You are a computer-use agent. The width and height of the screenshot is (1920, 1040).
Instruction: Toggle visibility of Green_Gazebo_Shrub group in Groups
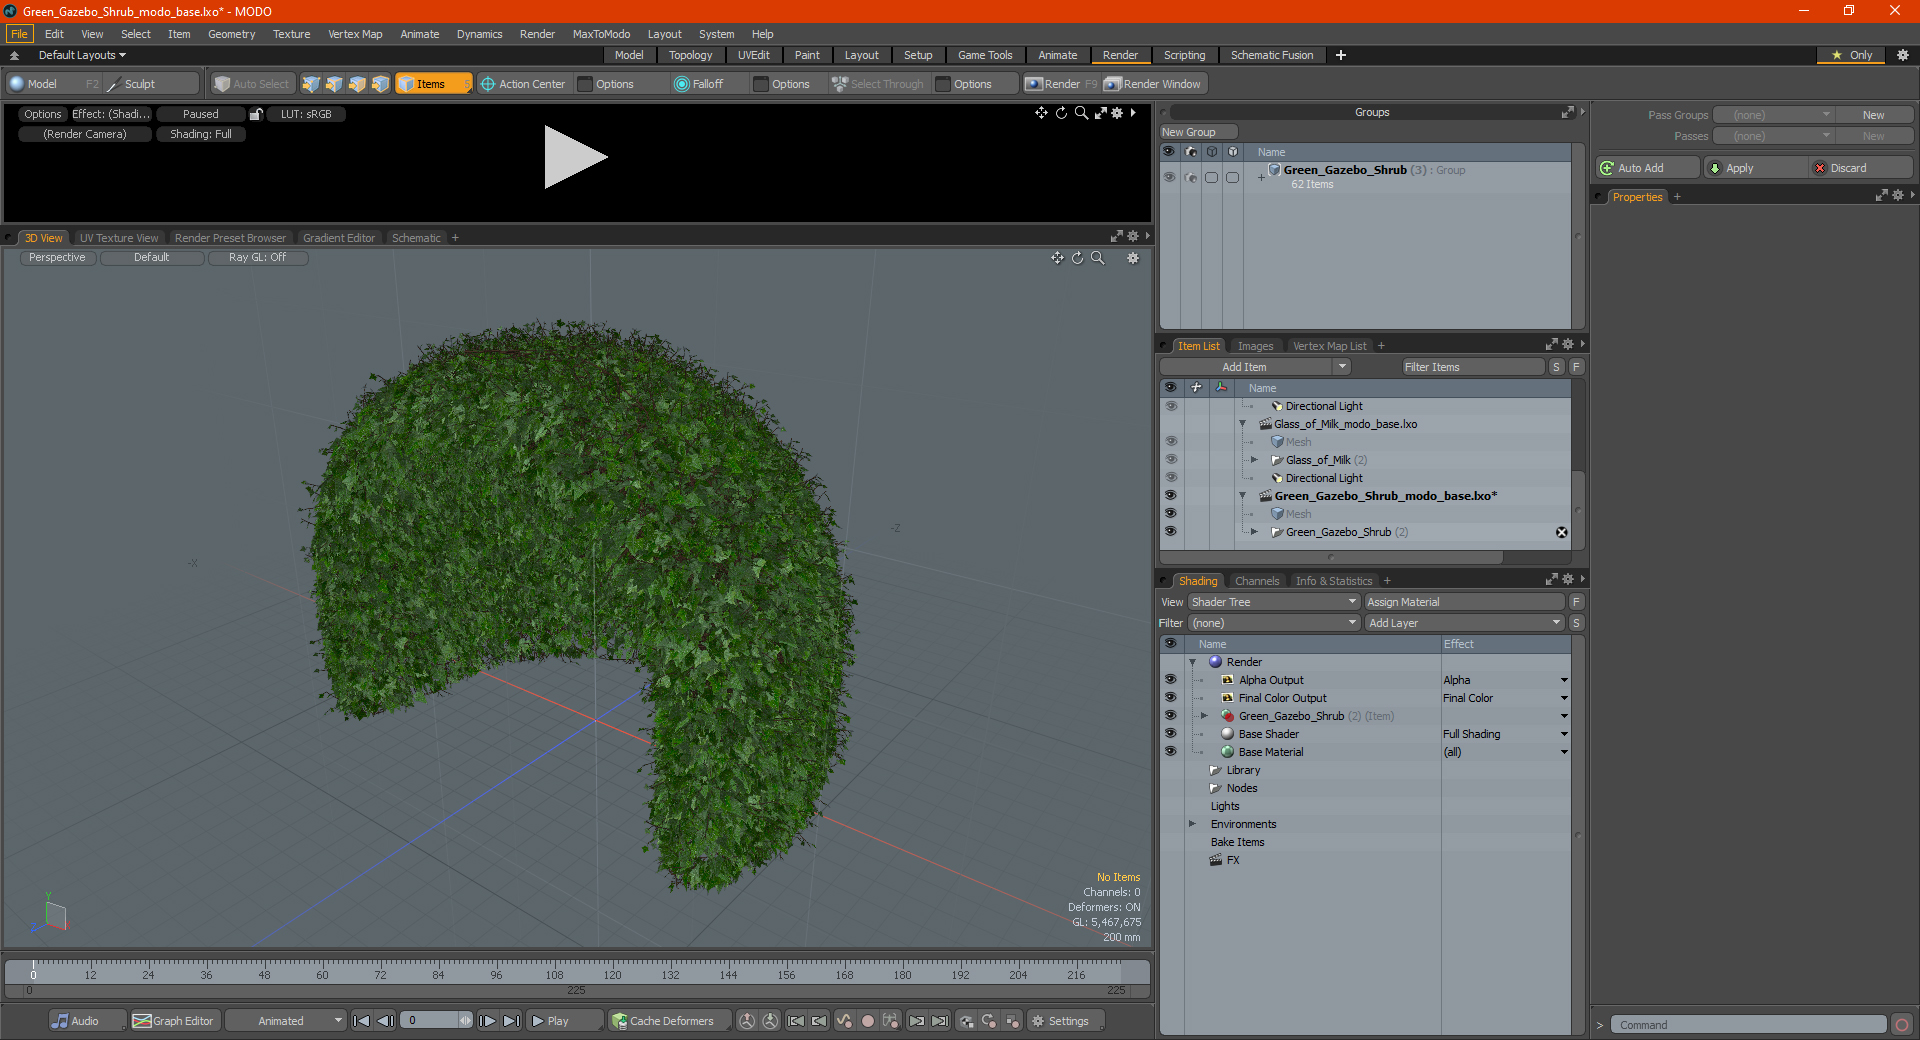1169,177
